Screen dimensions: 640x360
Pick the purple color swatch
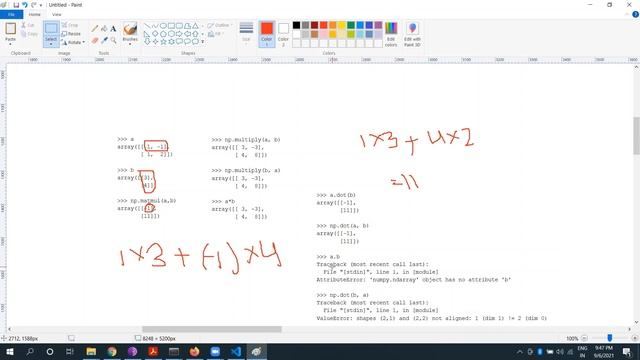pyautogui.click(x=378, y=25)
